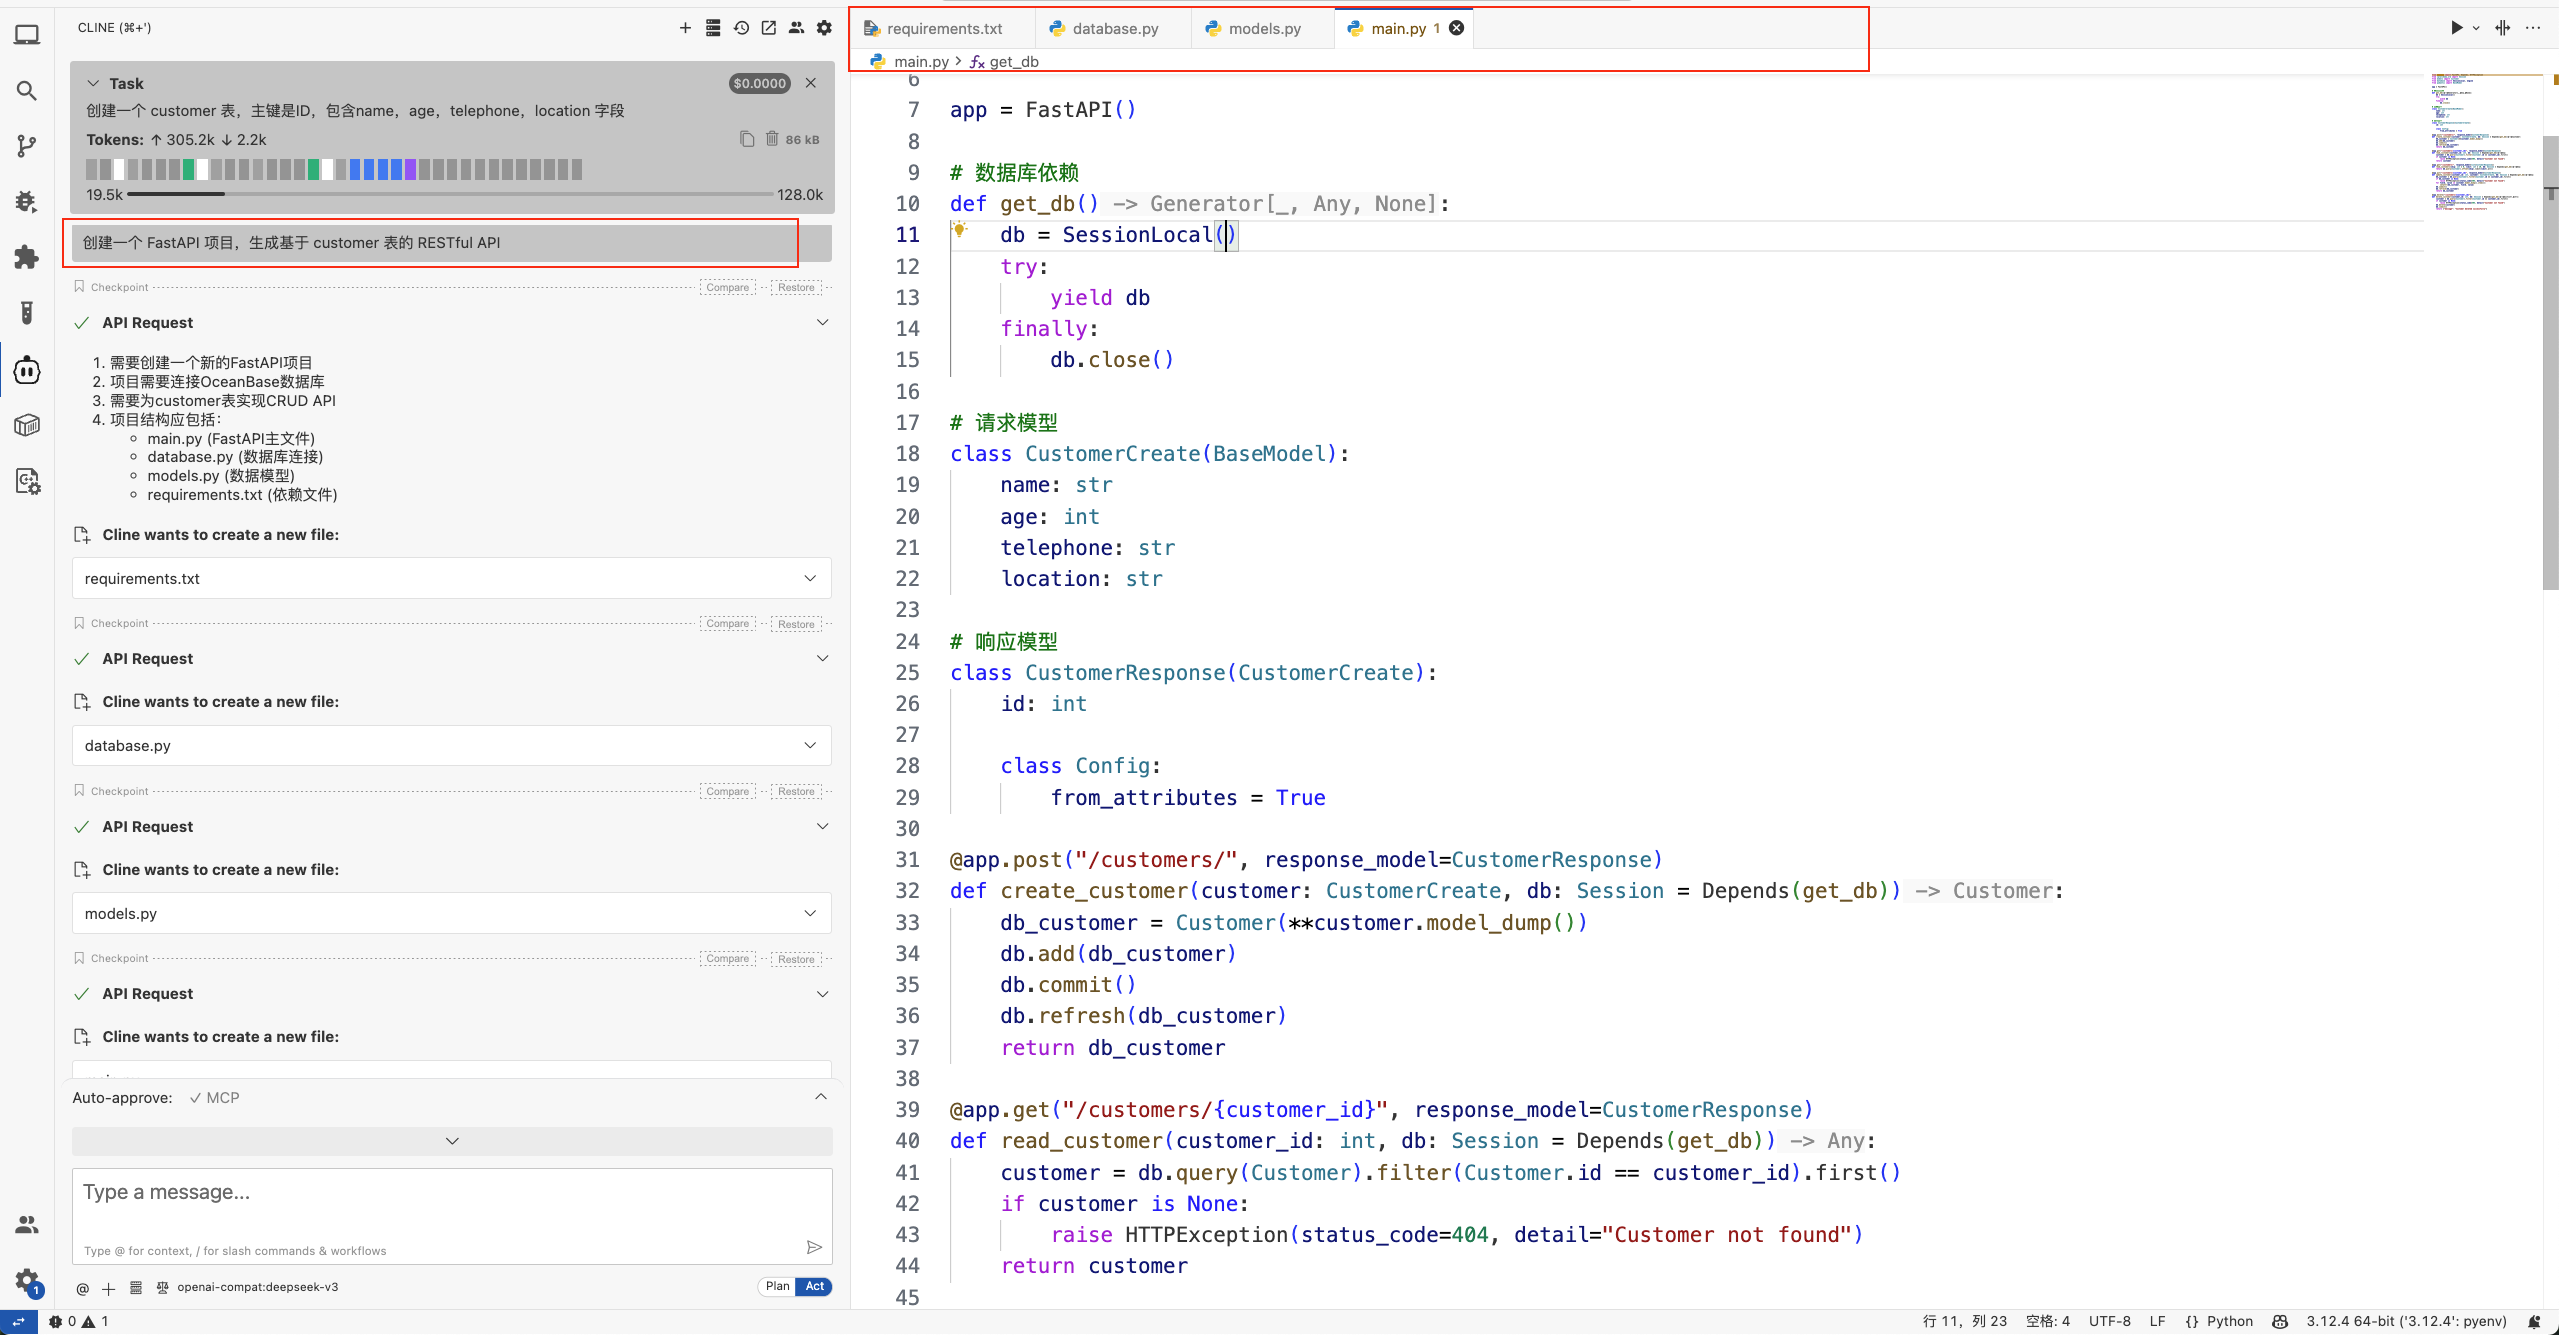Start a new Cline task with plus icon
2559x1335 pixels.
point(685,28)
